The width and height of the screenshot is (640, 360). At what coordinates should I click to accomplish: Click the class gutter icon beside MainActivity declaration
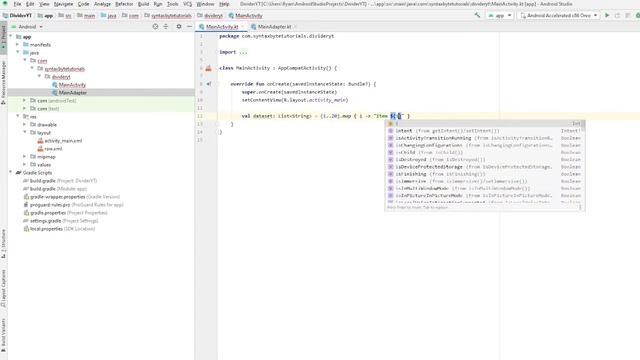coord(209,68)
